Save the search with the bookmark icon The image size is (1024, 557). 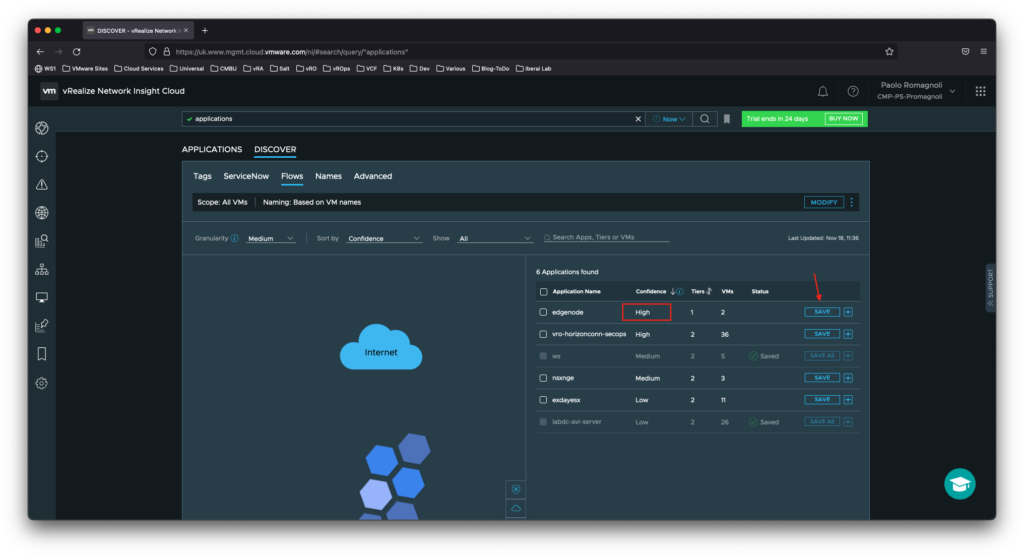click(x=727, y=119)
